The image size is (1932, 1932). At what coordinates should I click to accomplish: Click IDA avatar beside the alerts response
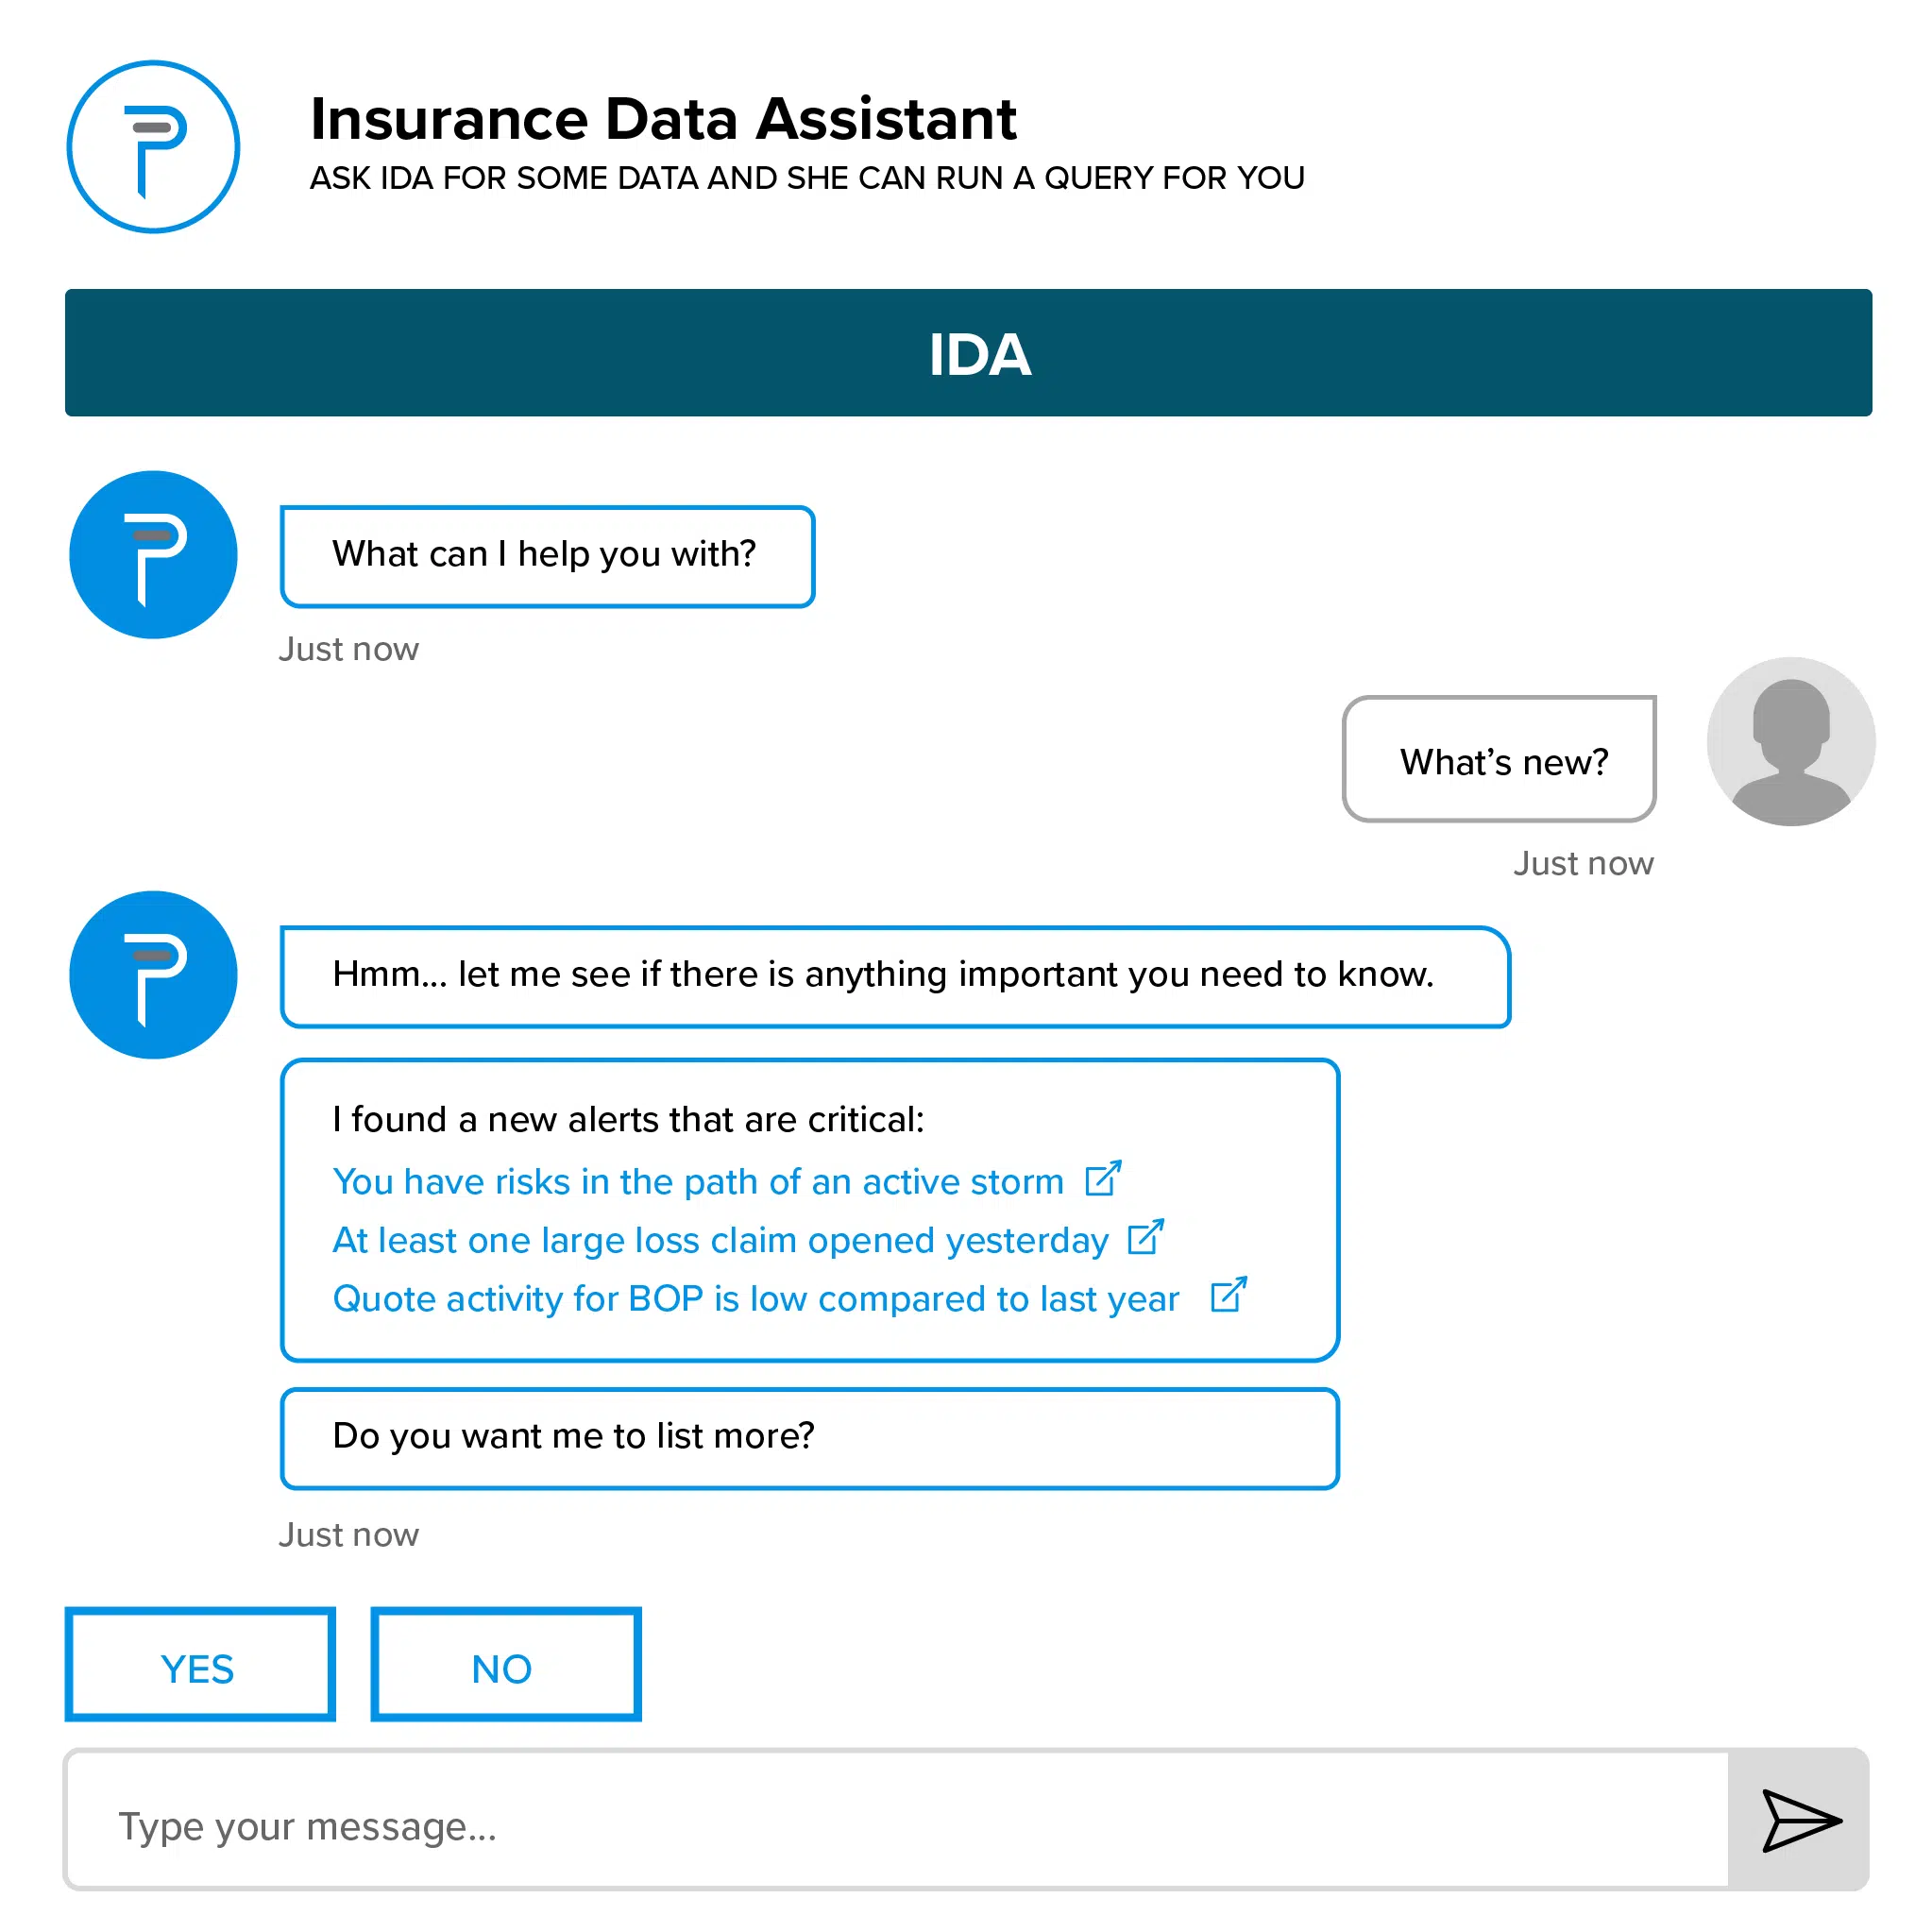(153, 975)
